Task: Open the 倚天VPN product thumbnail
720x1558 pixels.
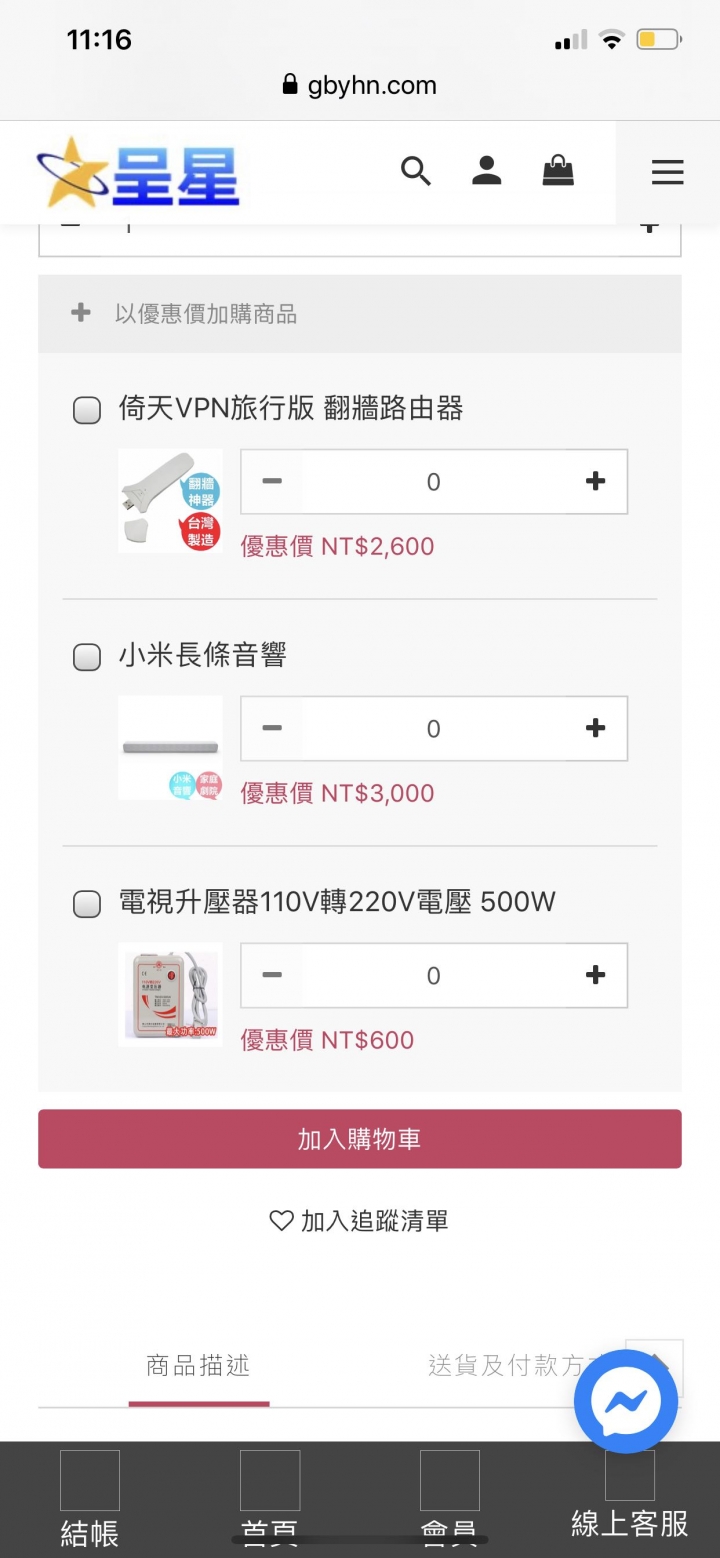Action: [x=170, y=501]
